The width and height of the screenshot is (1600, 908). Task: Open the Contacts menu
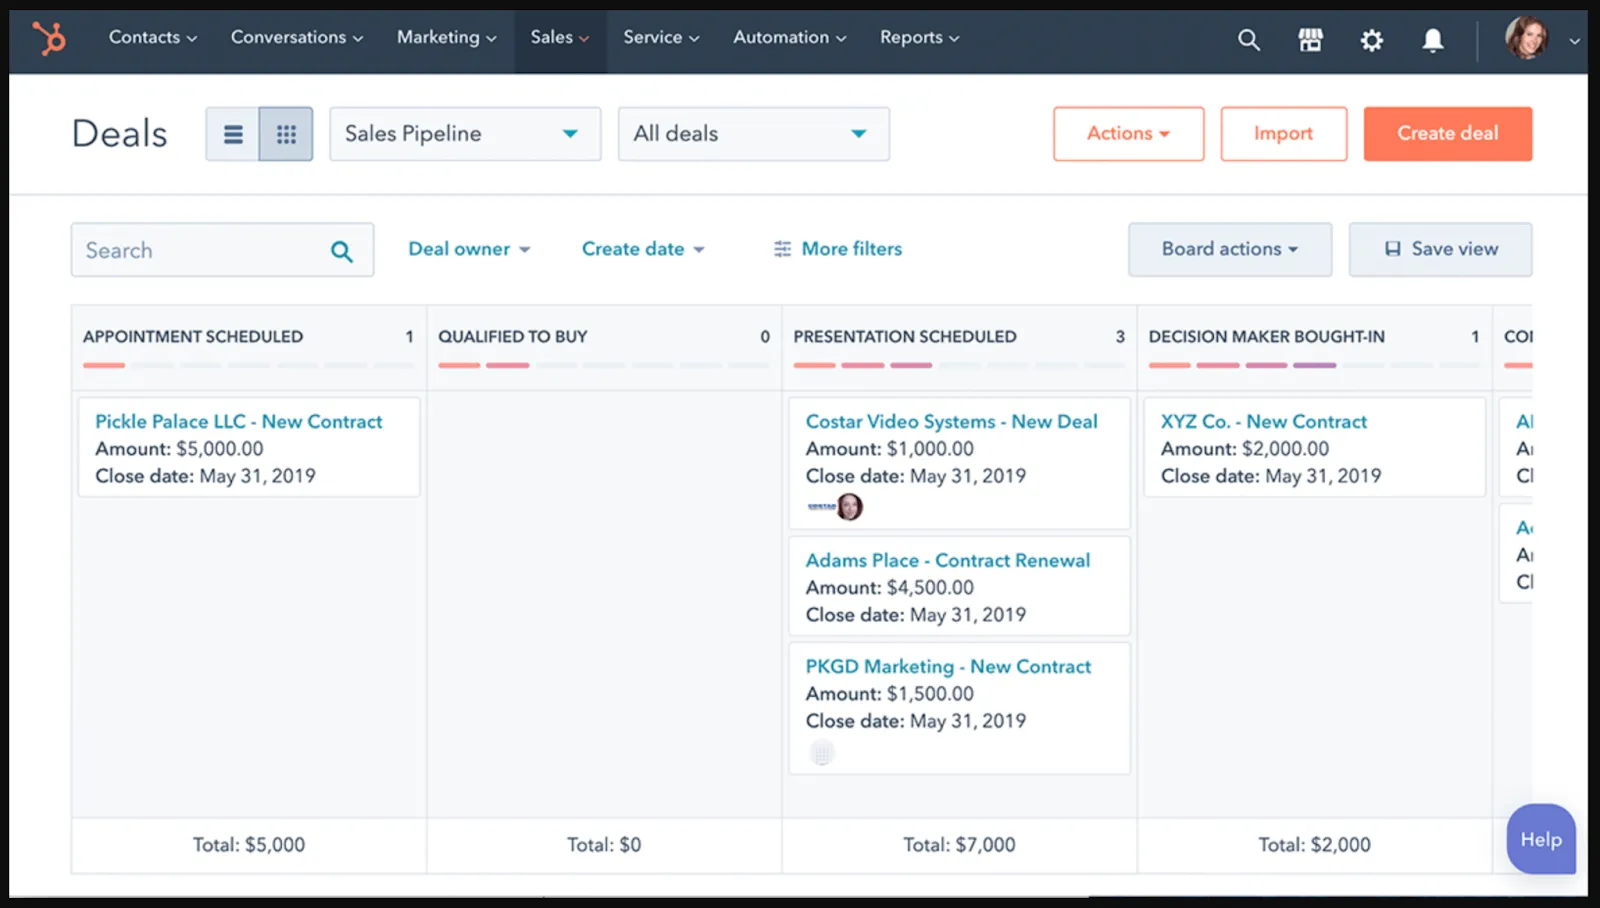[153, 37]
